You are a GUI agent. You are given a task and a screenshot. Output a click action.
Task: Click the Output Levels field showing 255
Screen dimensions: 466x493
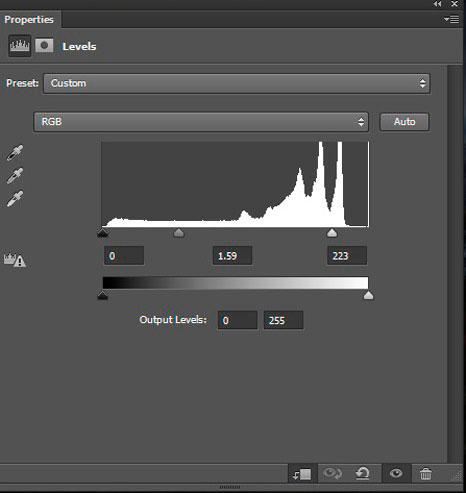coord(283,320)
